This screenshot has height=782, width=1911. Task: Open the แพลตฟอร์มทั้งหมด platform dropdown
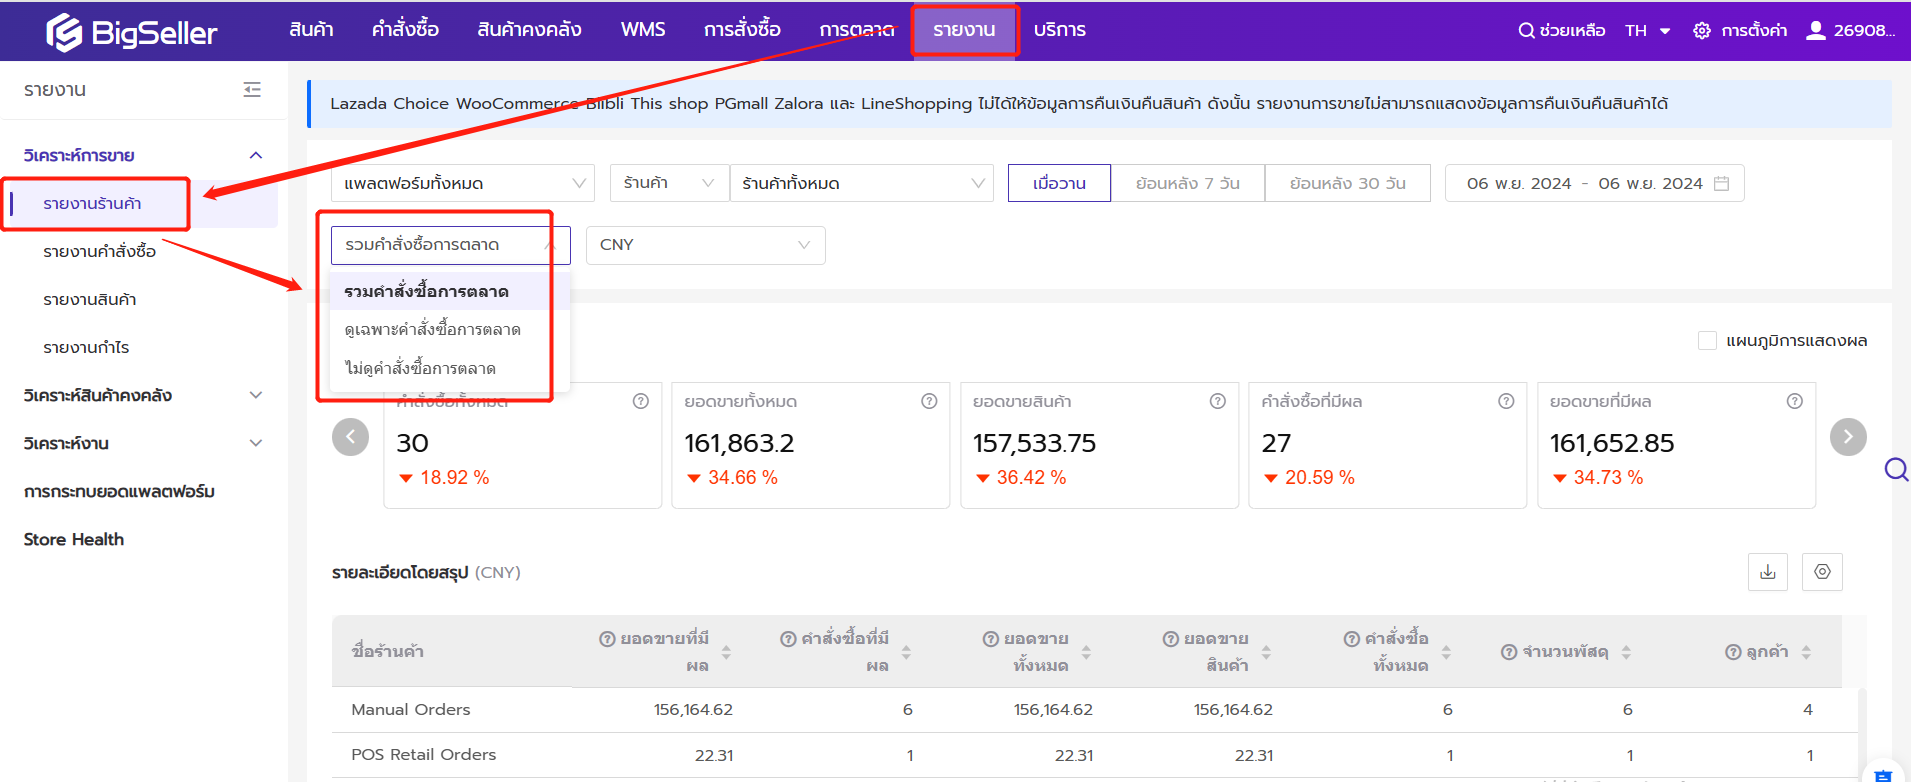point(463,184)
